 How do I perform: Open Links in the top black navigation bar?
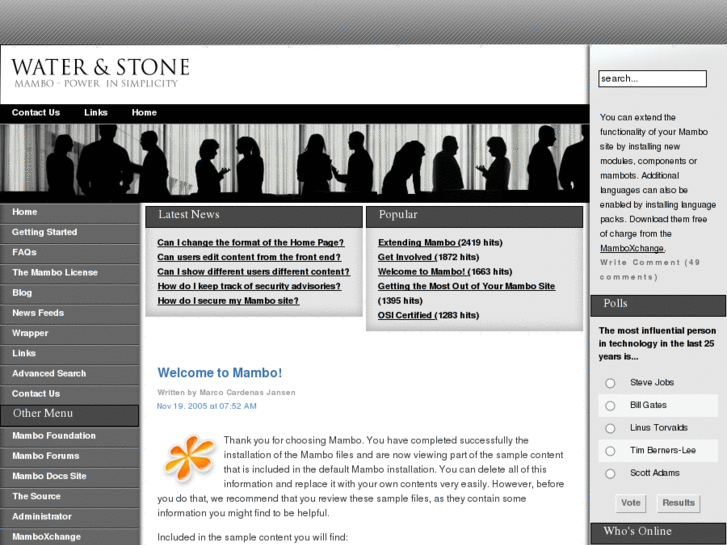96,113
